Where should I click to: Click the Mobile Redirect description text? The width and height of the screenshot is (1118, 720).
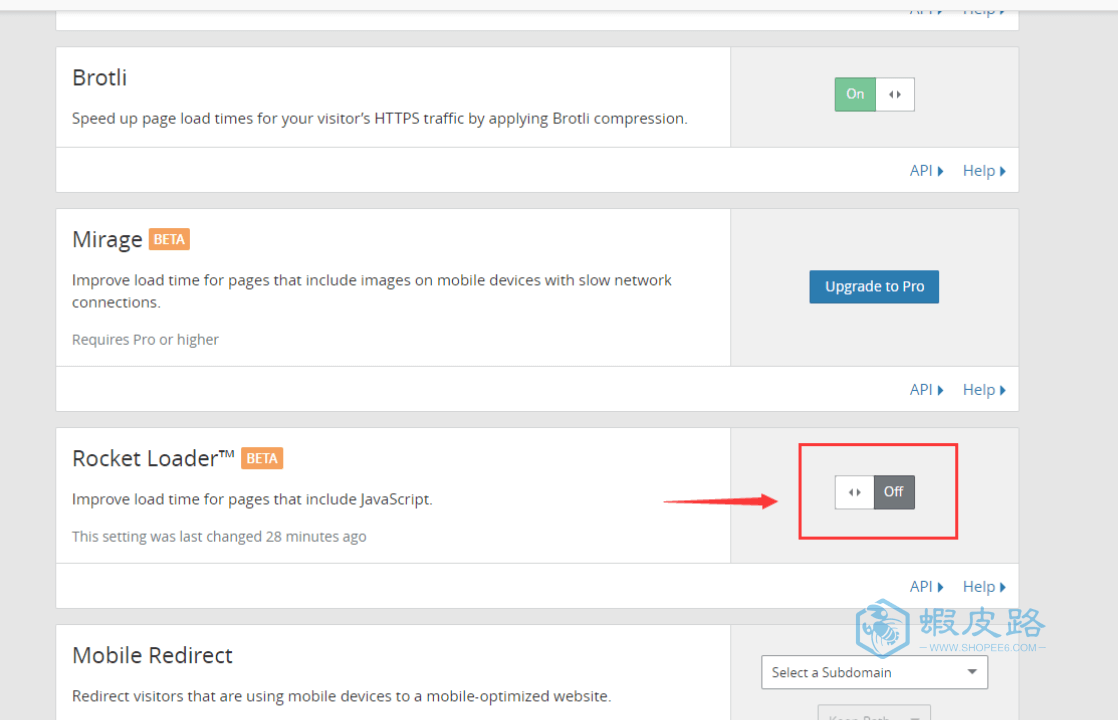[x=342, y=696]
